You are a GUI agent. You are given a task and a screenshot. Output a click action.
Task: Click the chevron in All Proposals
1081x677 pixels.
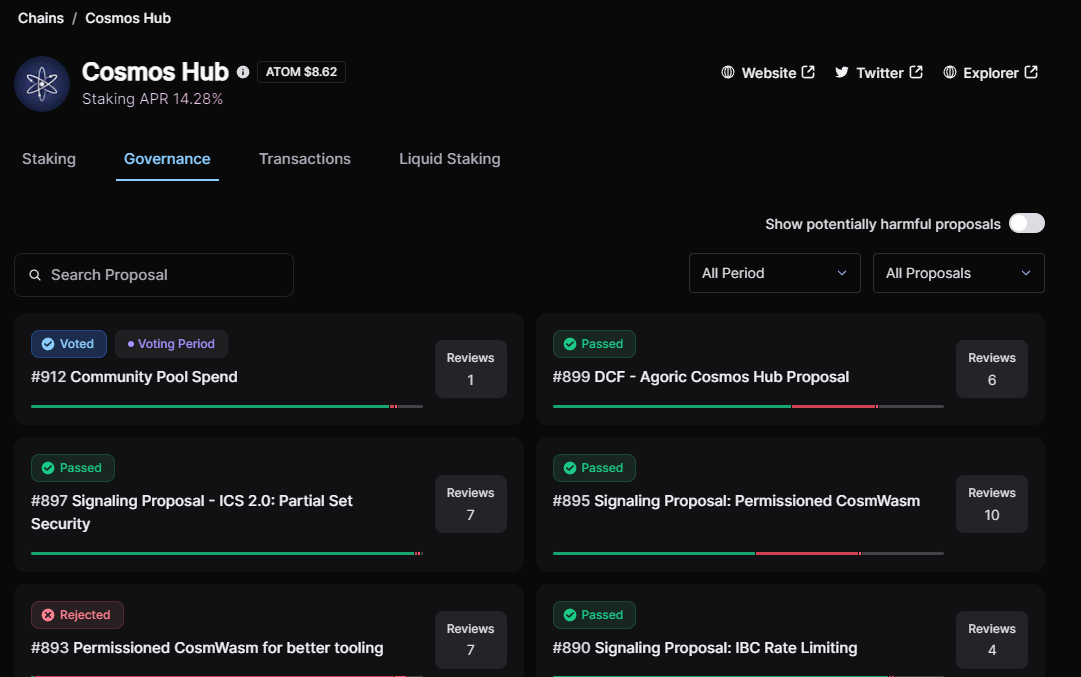click(1026, 273)
